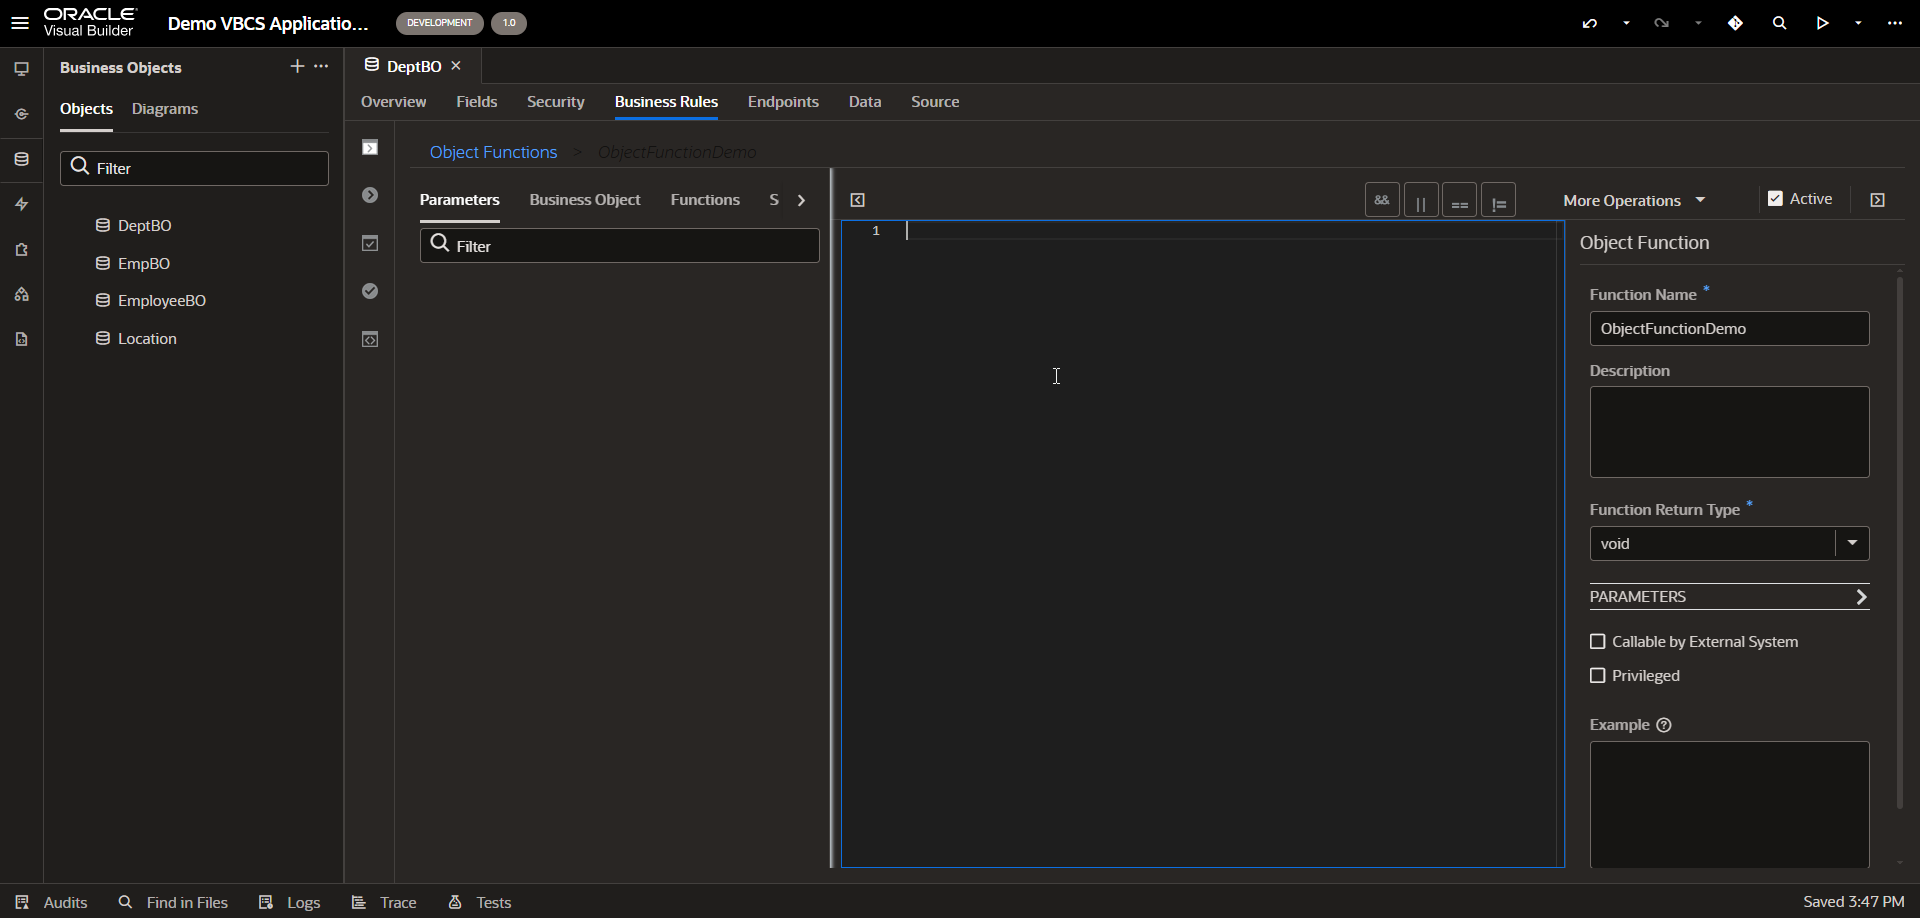Image resolution: width=1920 pixels, height=918 pixels.
Task: Switch to the Endpoints tab
Action: 783,102
